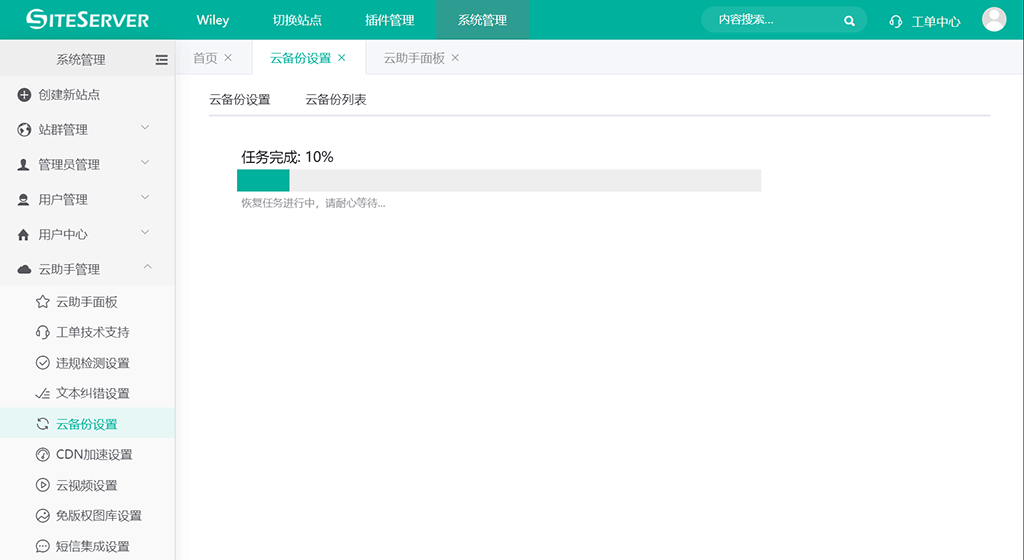Switch to the 云备份列表 tab
Viewport: 1024px width, 560px height.
[336, 100]
